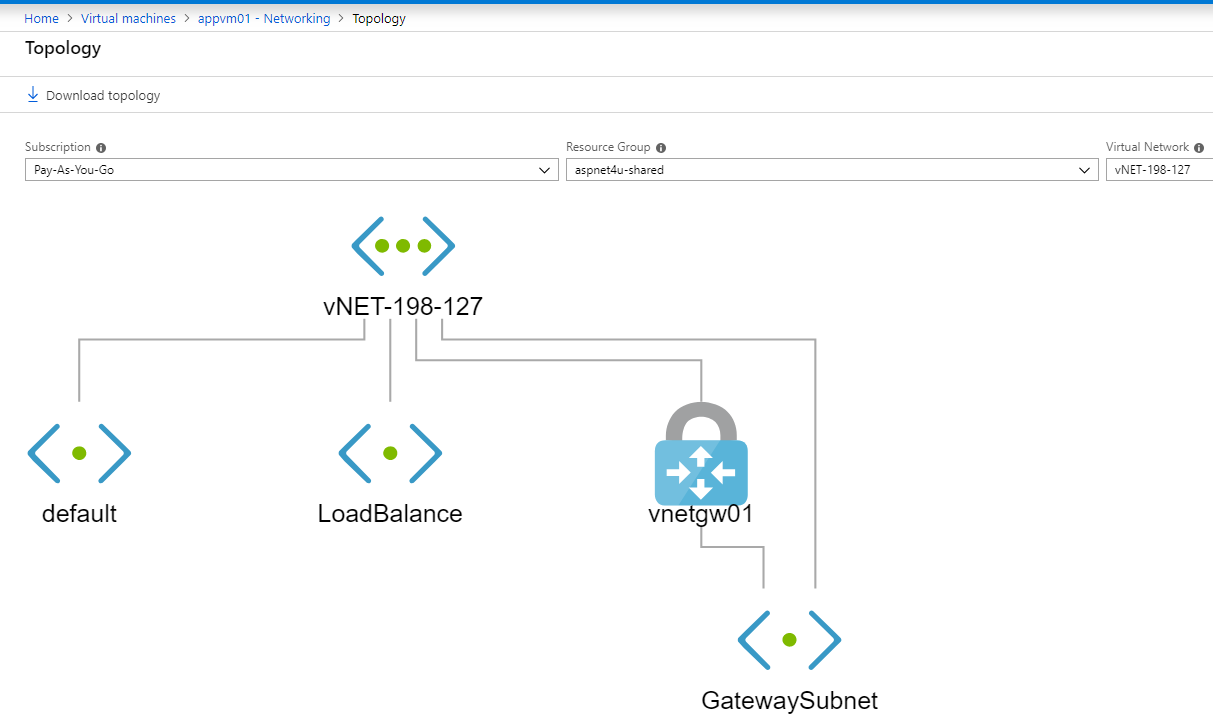Open appvm01 - Networking breadcrumb link
Viewport: 1213px width, 725px height.
click(x=264, y=19)
